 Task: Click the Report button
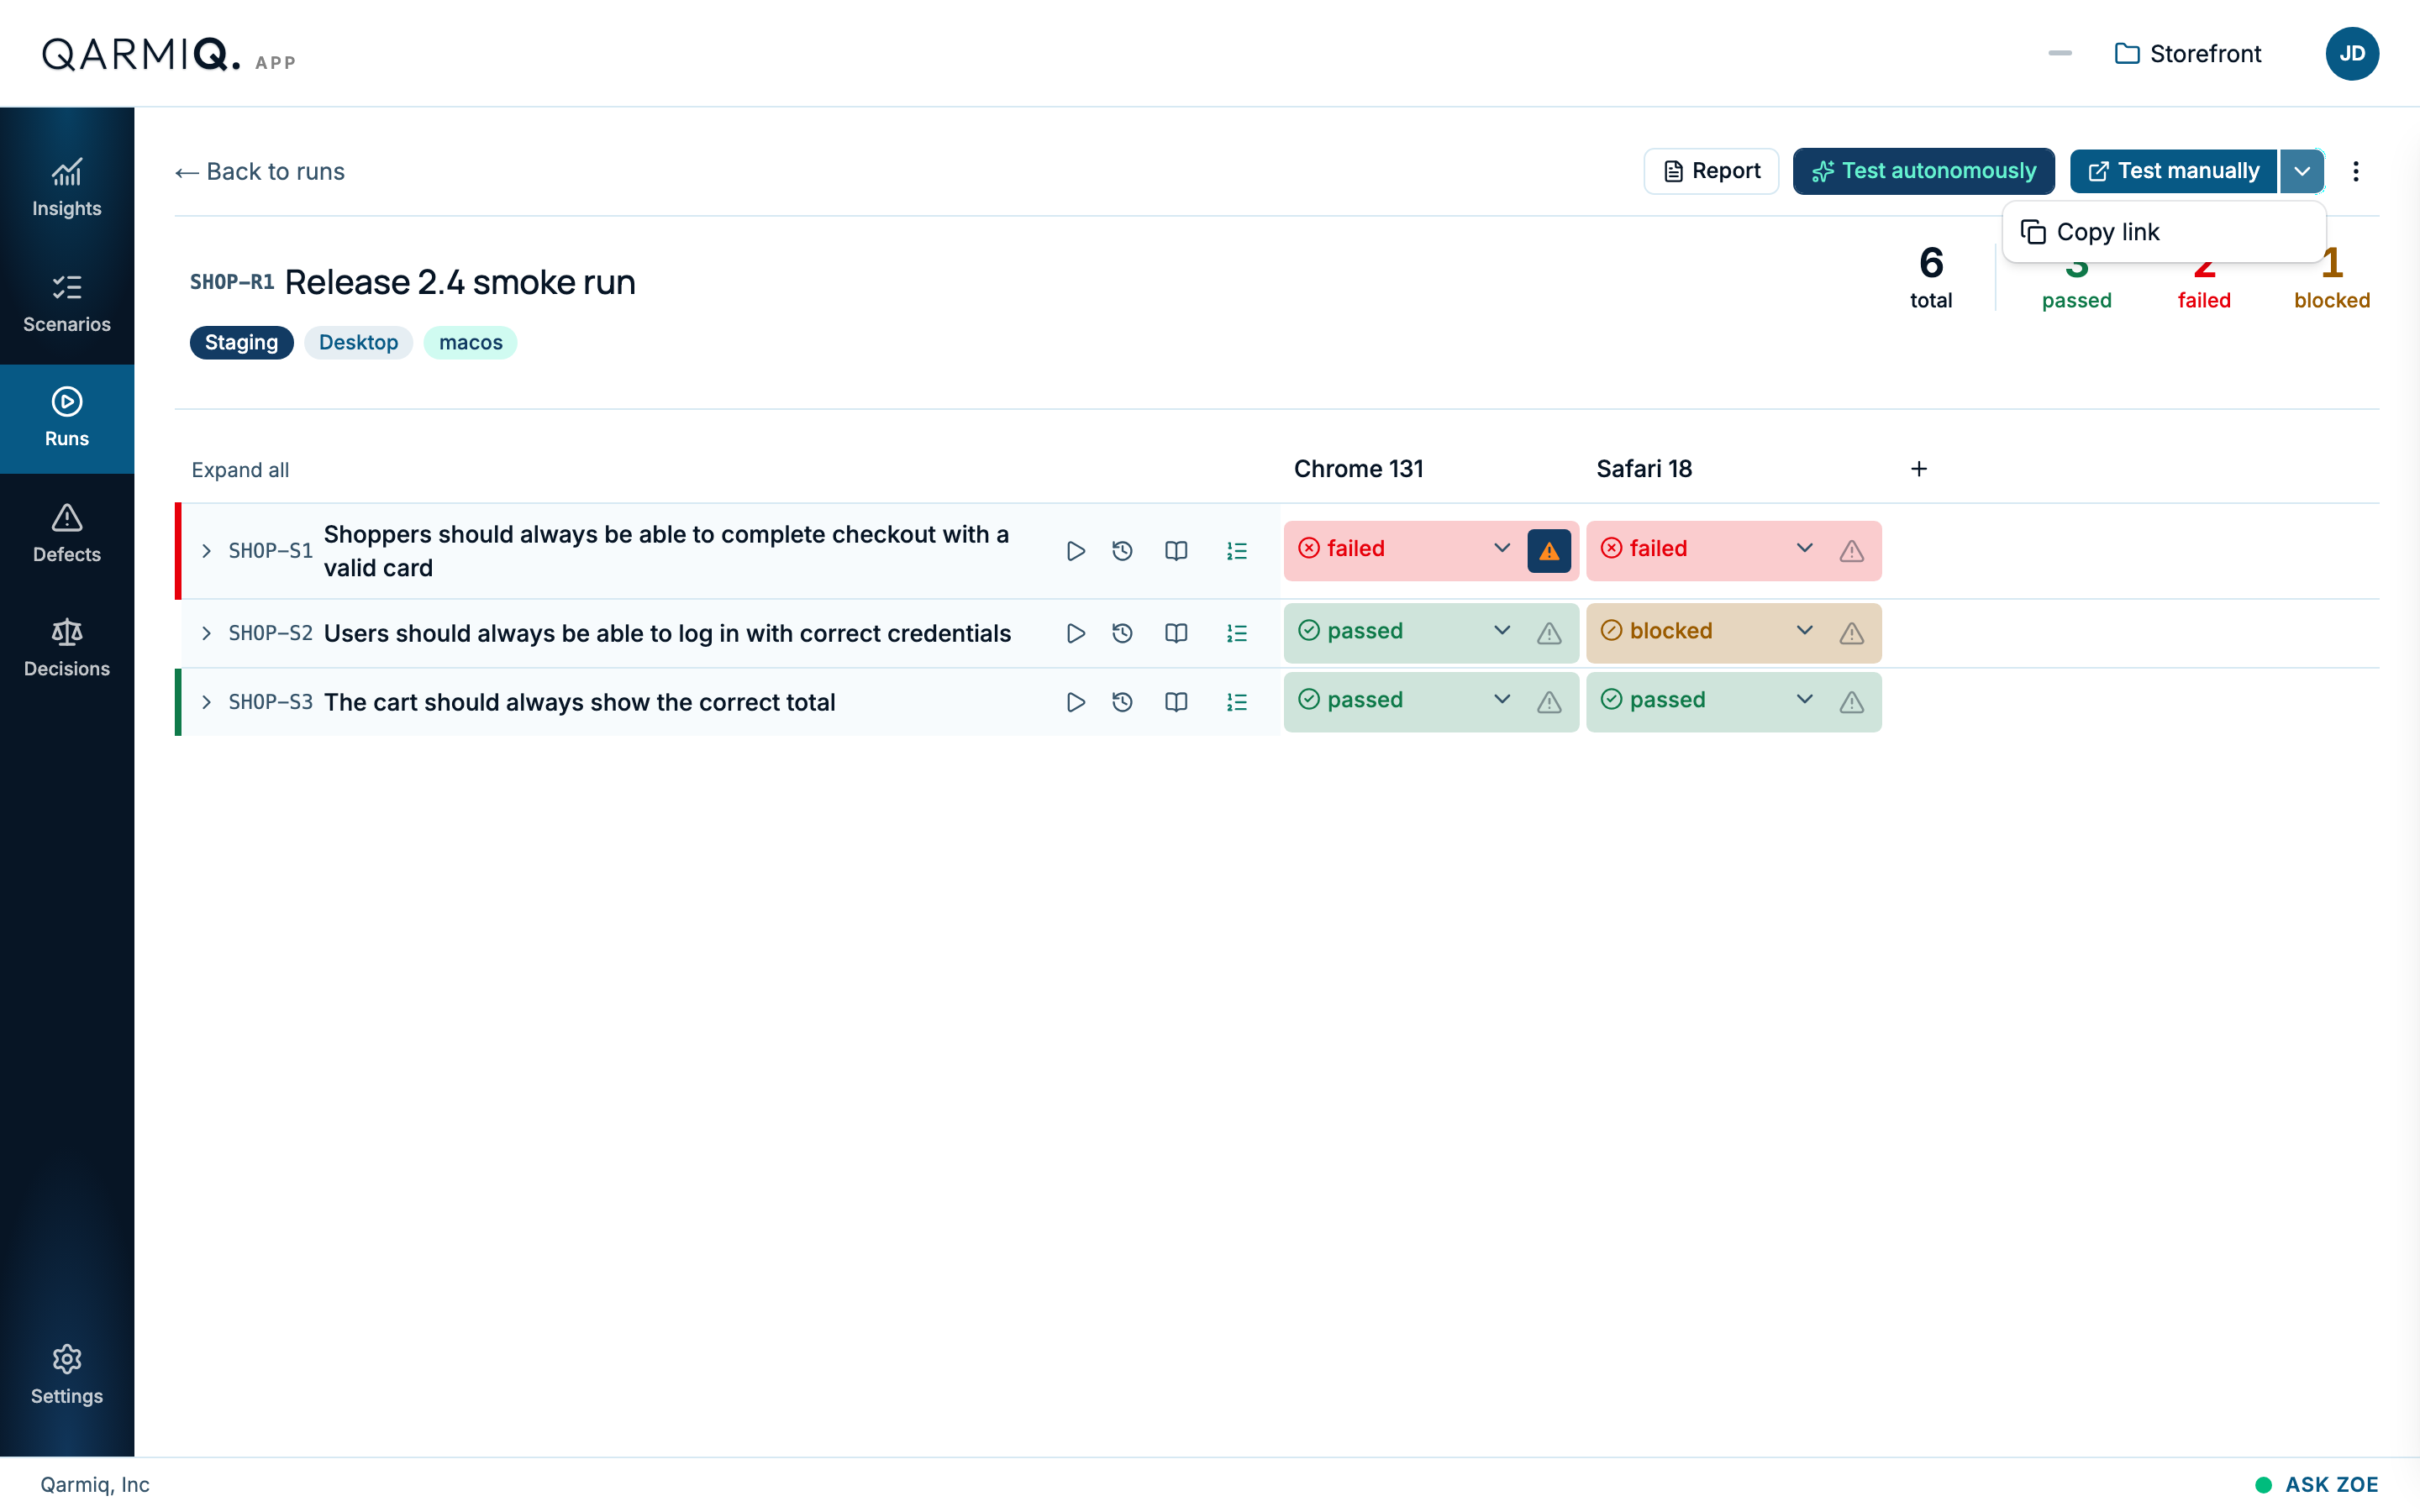tap(1711, 171)
